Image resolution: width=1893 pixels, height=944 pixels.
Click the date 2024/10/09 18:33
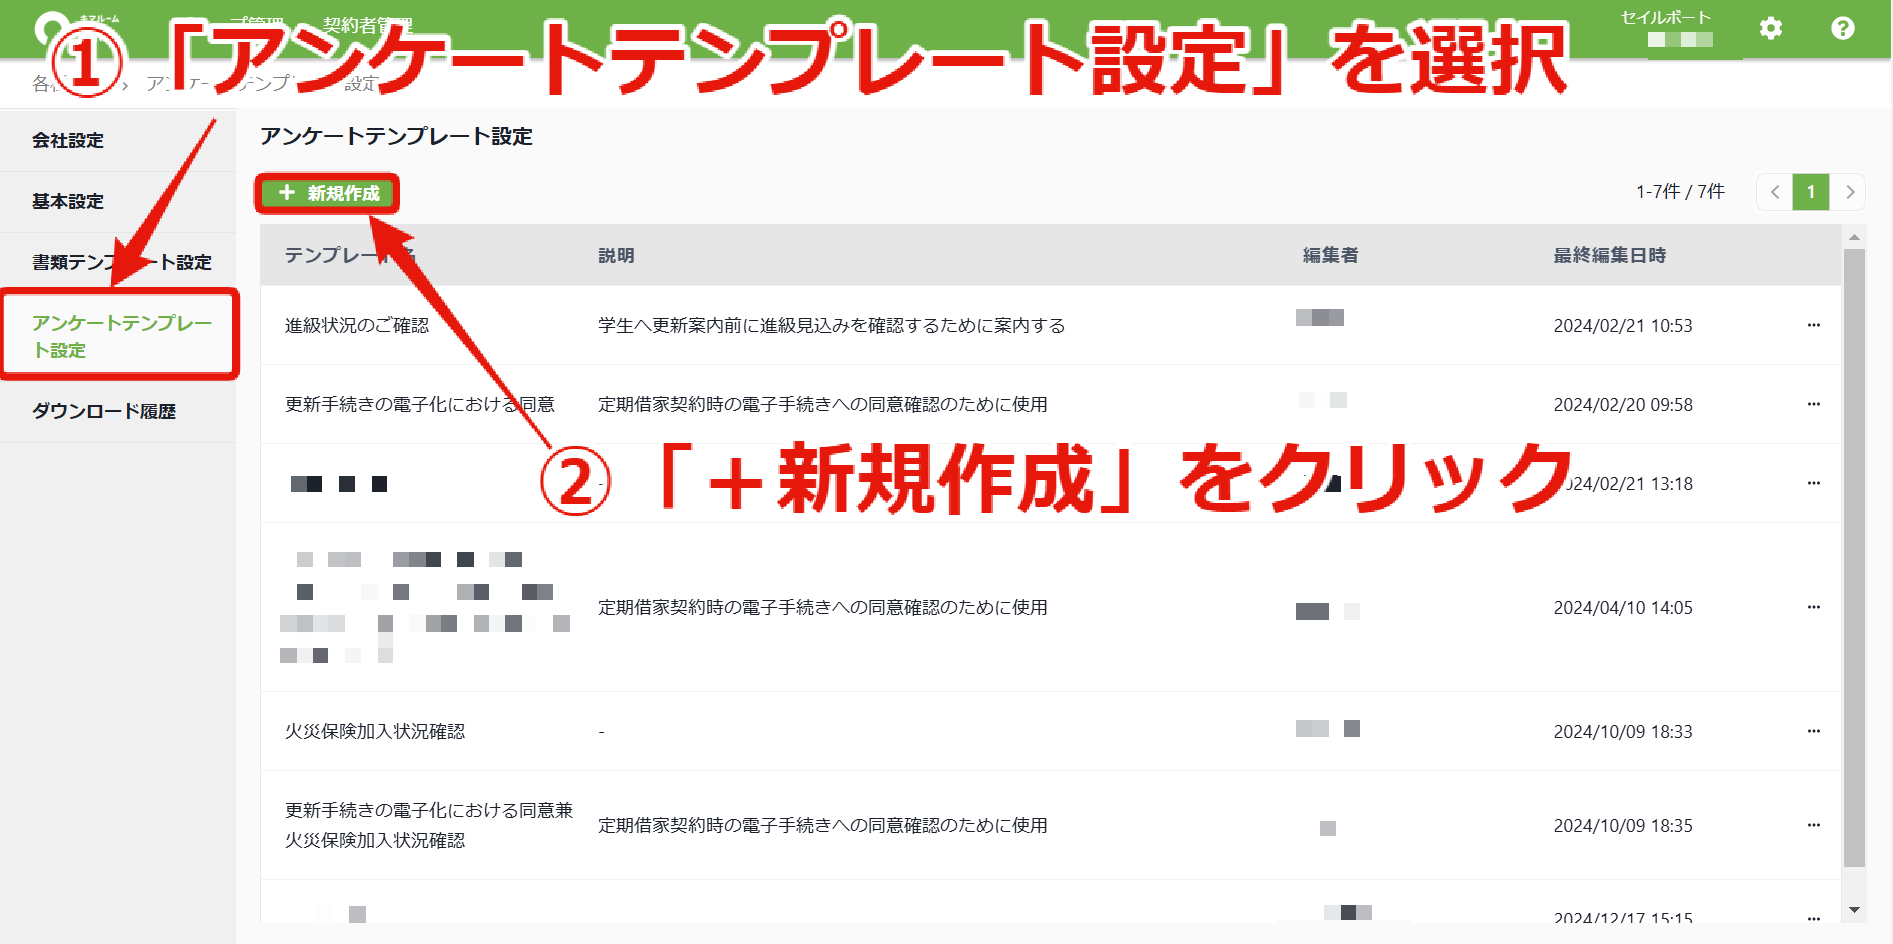coord(1623,731)
